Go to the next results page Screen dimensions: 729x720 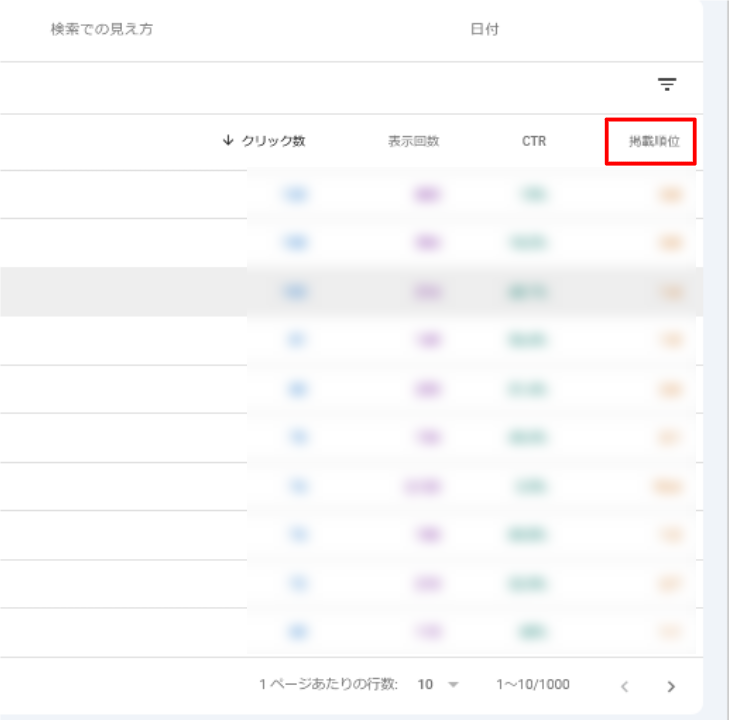pyautogui.click(x=671, y=686)
